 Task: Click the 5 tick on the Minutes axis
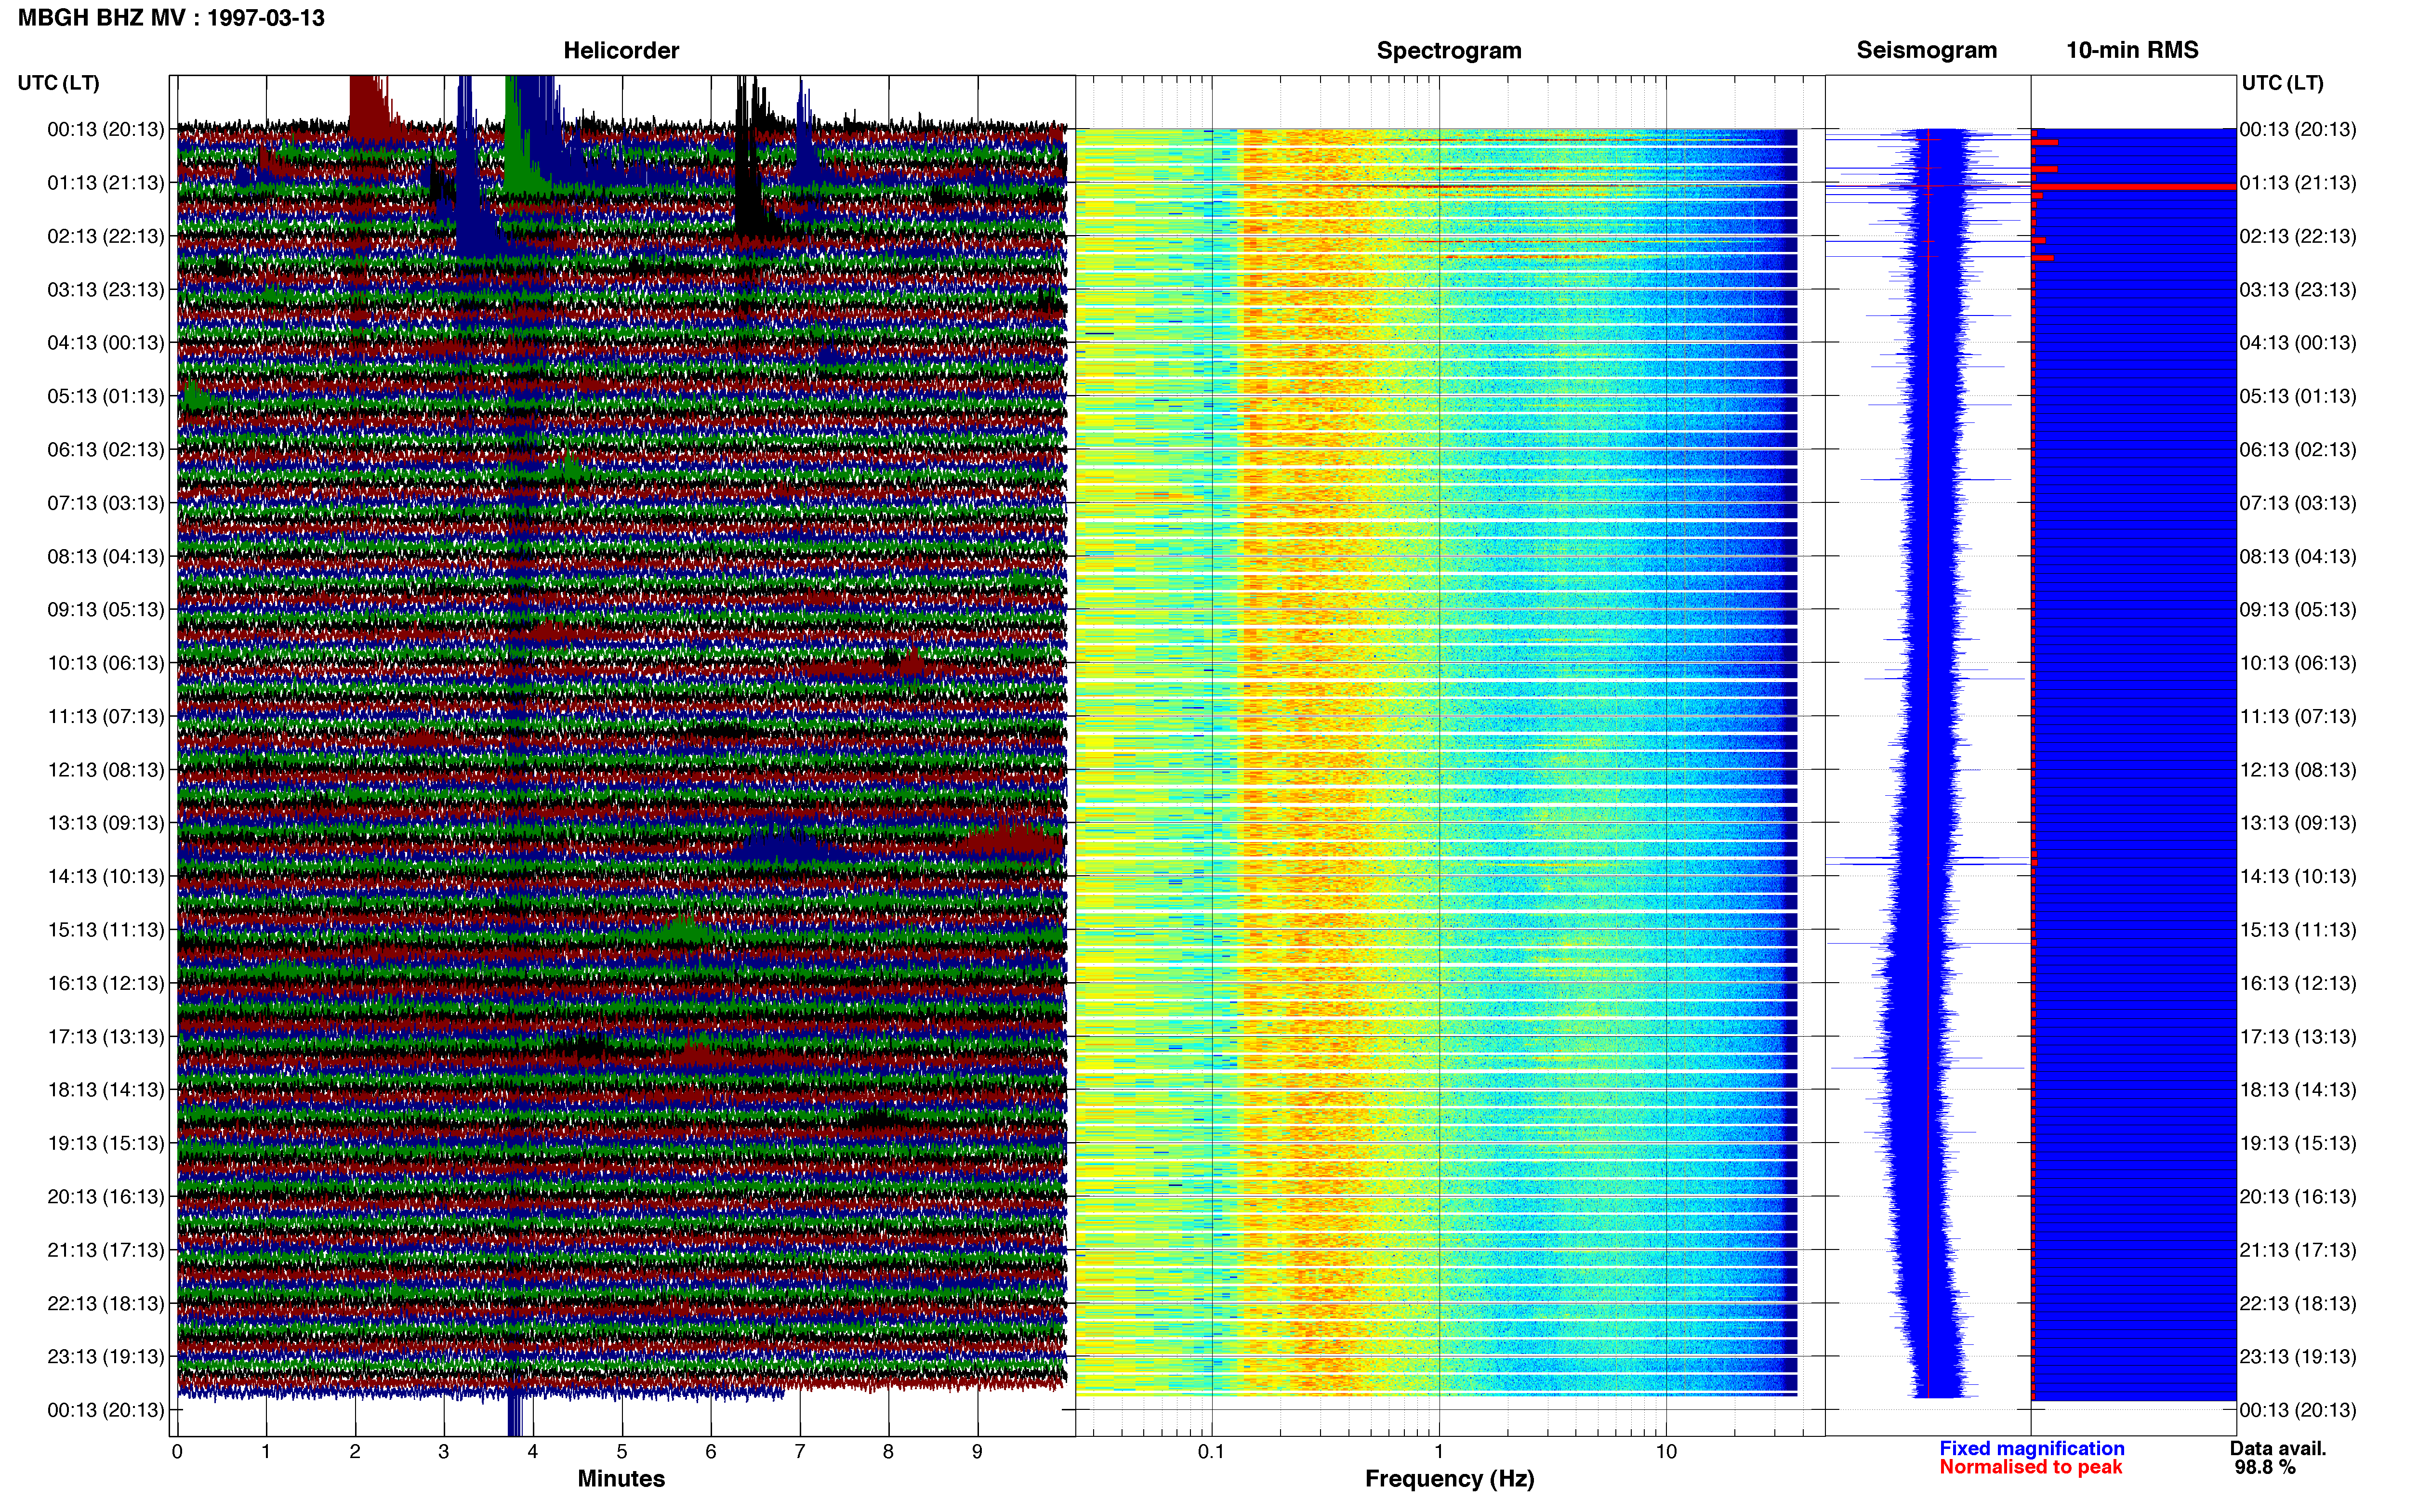(622, 1451)
